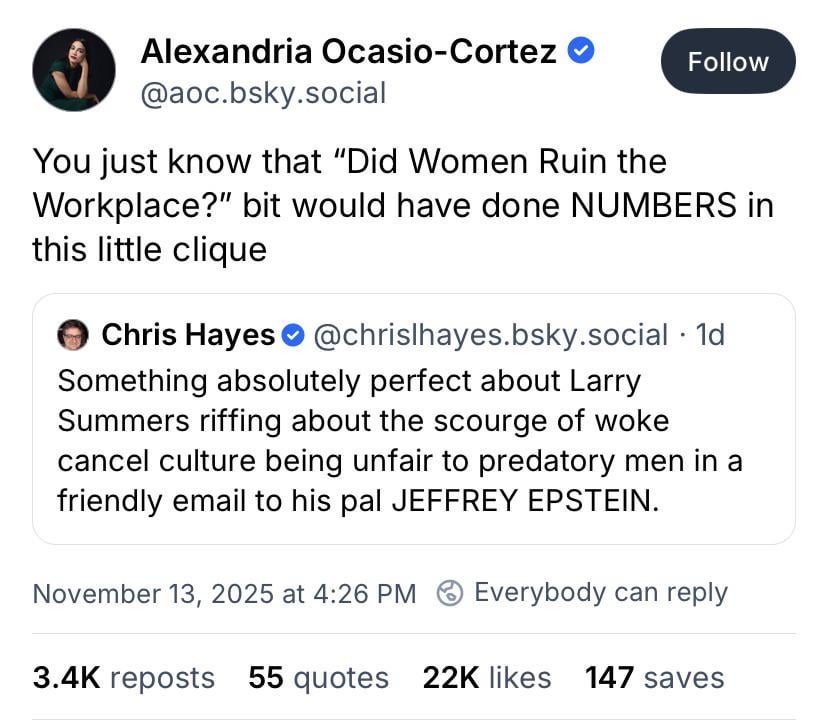View the 22K likes list
Image resolution: width=828 pixels, height=722 pixels.
pos(486,678)
